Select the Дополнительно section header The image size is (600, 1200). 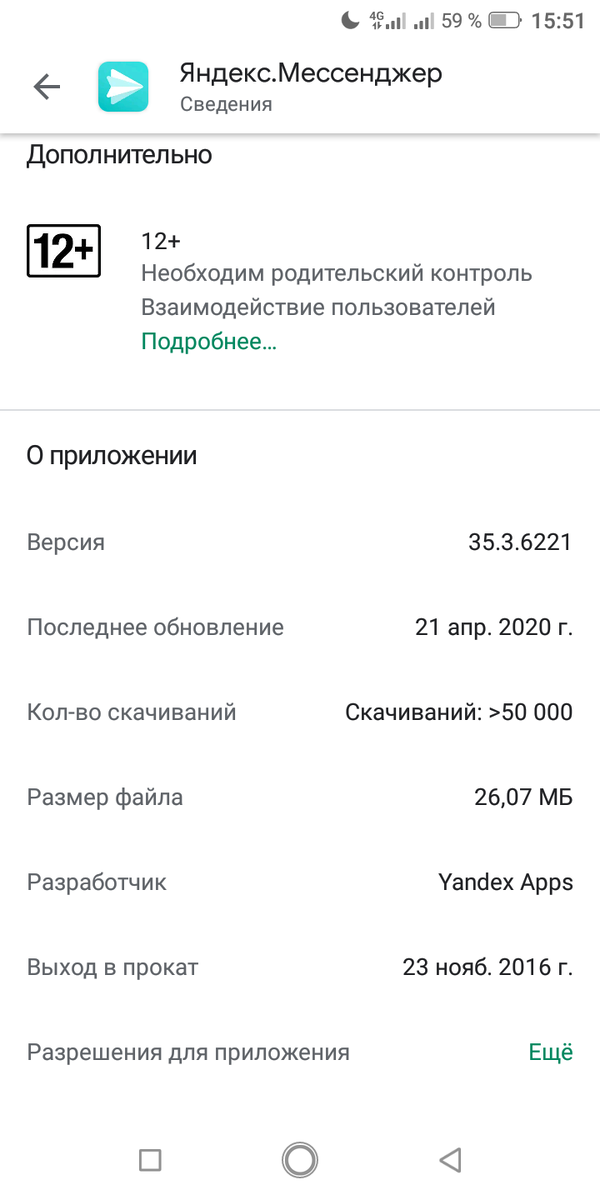[120, 155]
